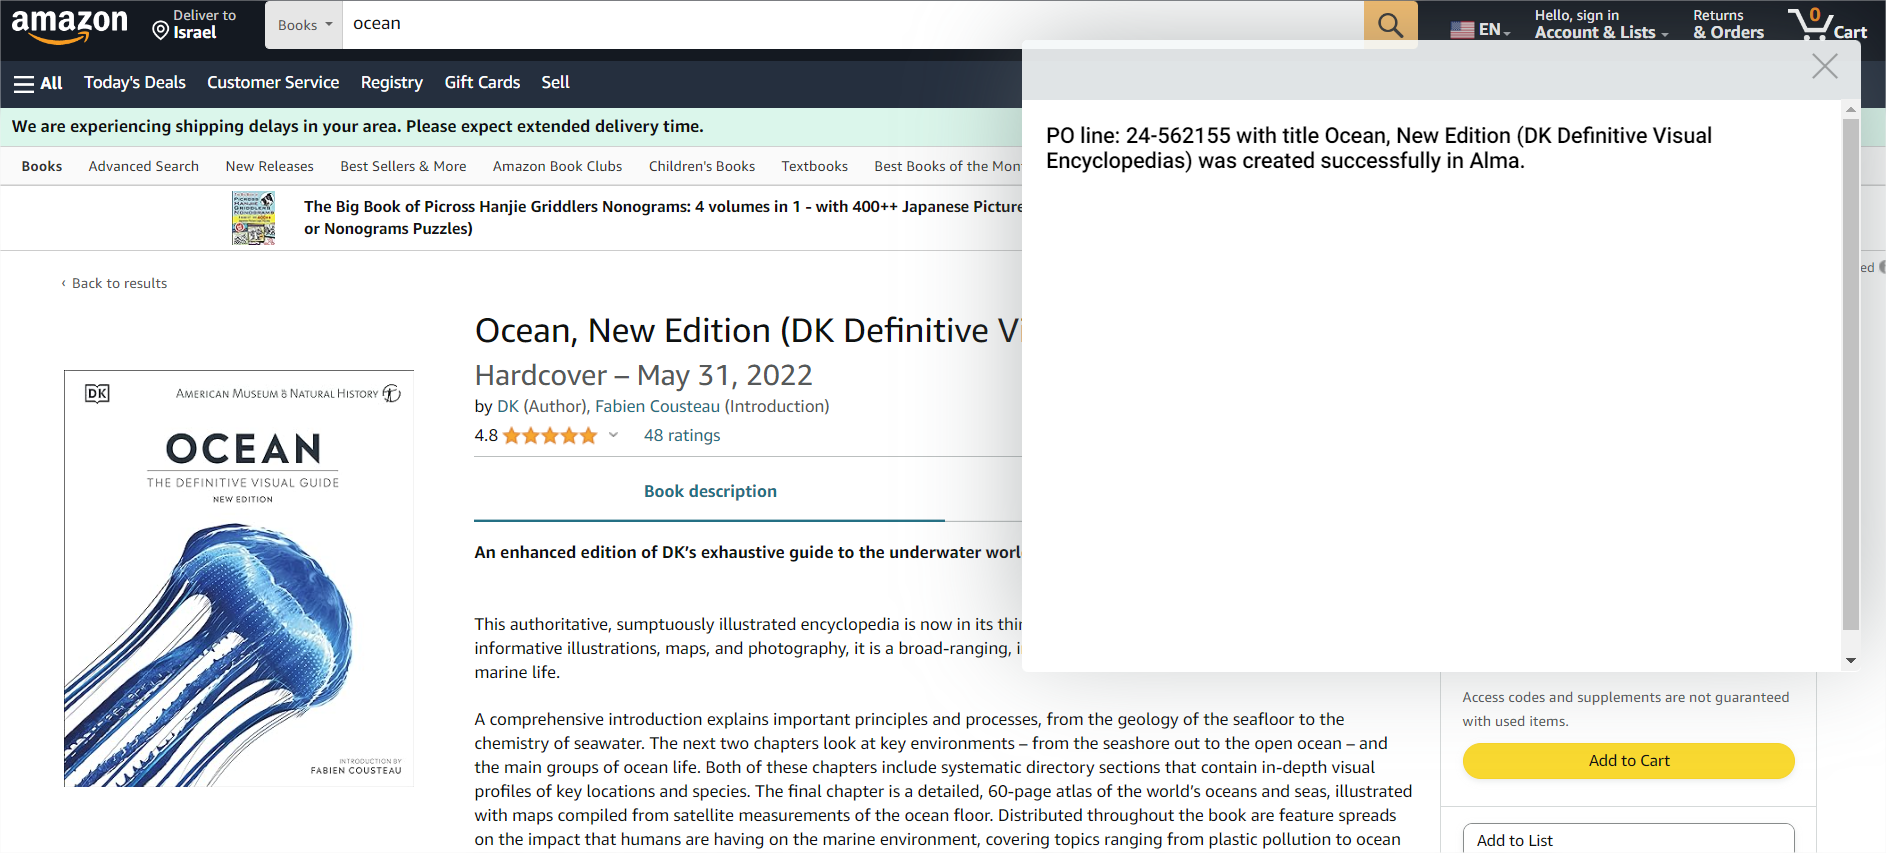Click the Picross puzzle book ad thumbnail

pyautogui.click(x=254, y=218)
